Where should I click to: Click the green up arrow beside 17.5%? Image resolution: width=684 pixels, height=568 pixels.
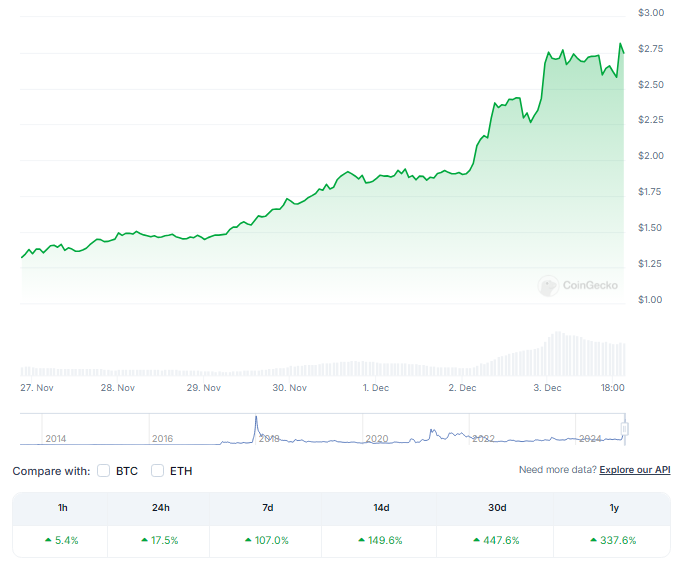click(145, 541)
